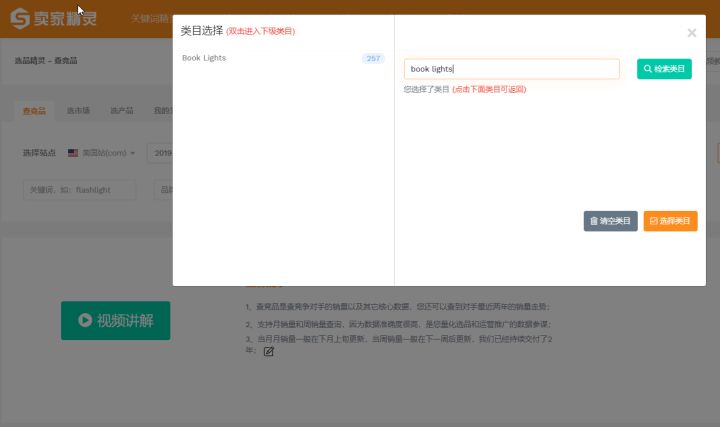720x427 pixels.
Task: Click the 检索类目 search button
Action: [664, 69]
